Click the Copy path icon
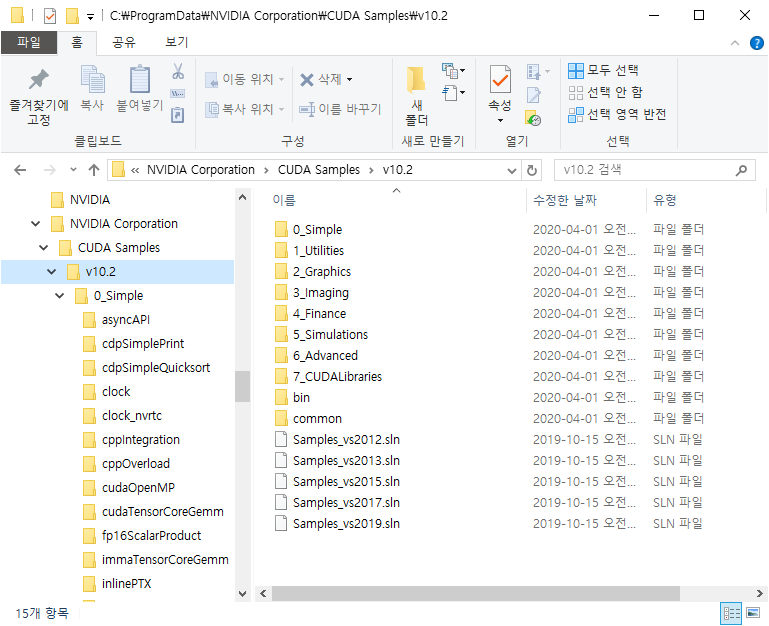This screenshot has height=626, width=769. pos(178,93)
